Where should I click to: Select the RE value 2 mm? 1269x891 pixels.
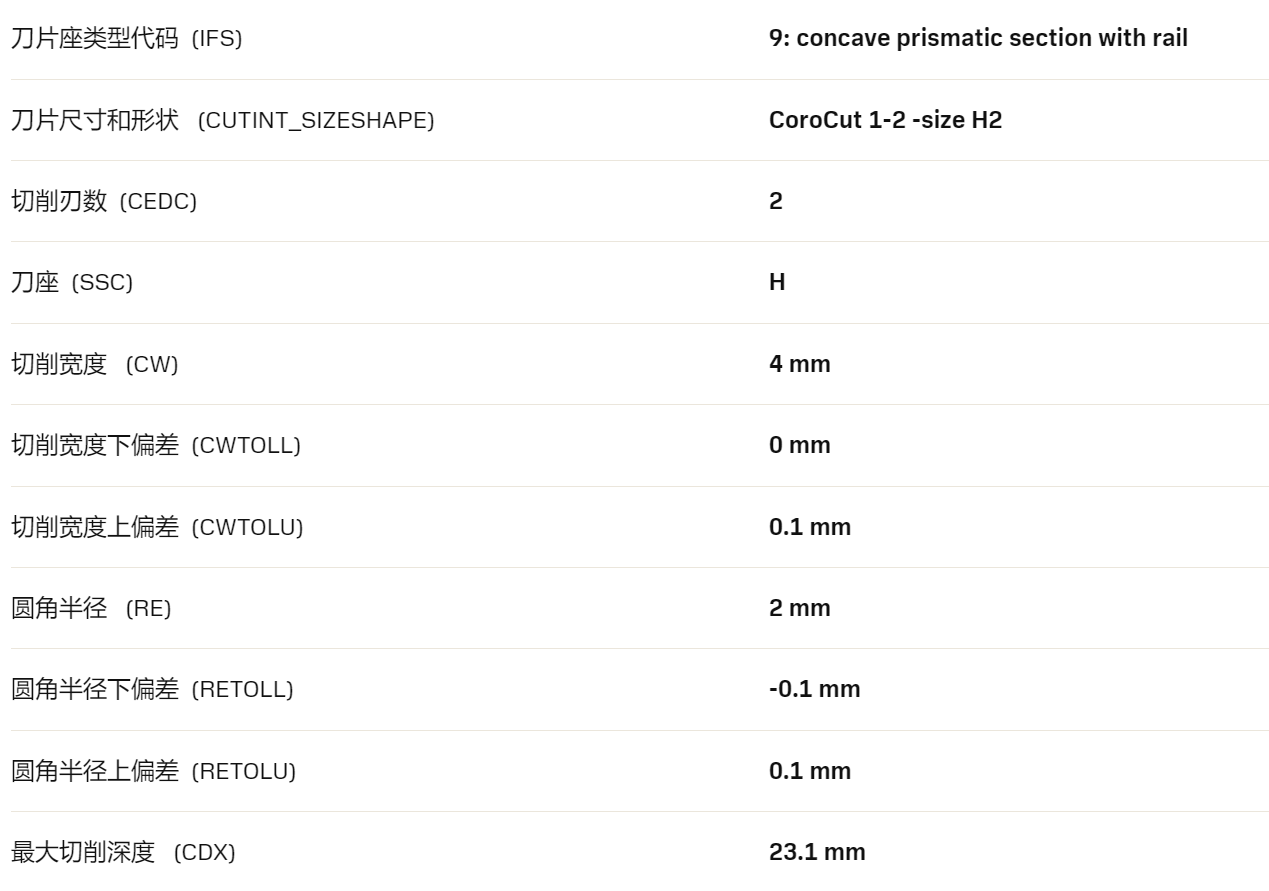coord(800,609)
